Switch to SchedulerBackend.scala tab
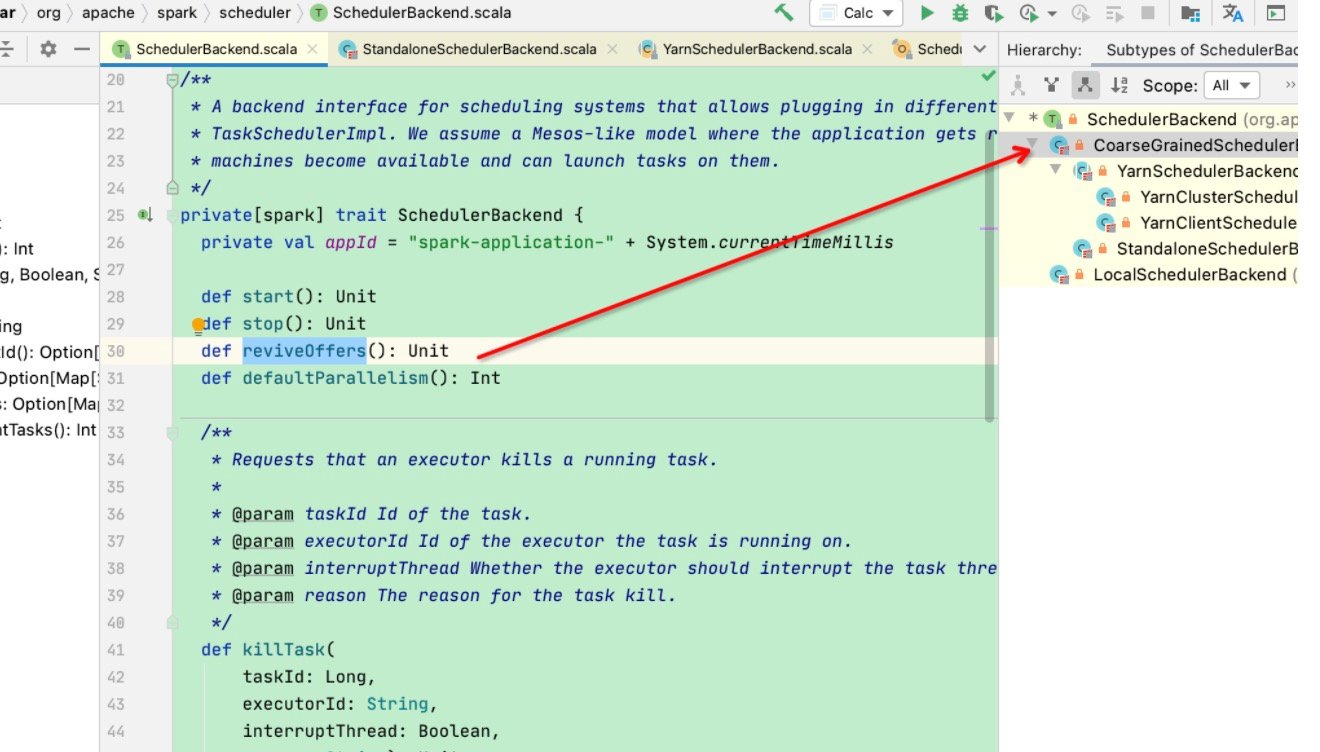The height and width of the screenshot is (752, 1320). point(215,50)
